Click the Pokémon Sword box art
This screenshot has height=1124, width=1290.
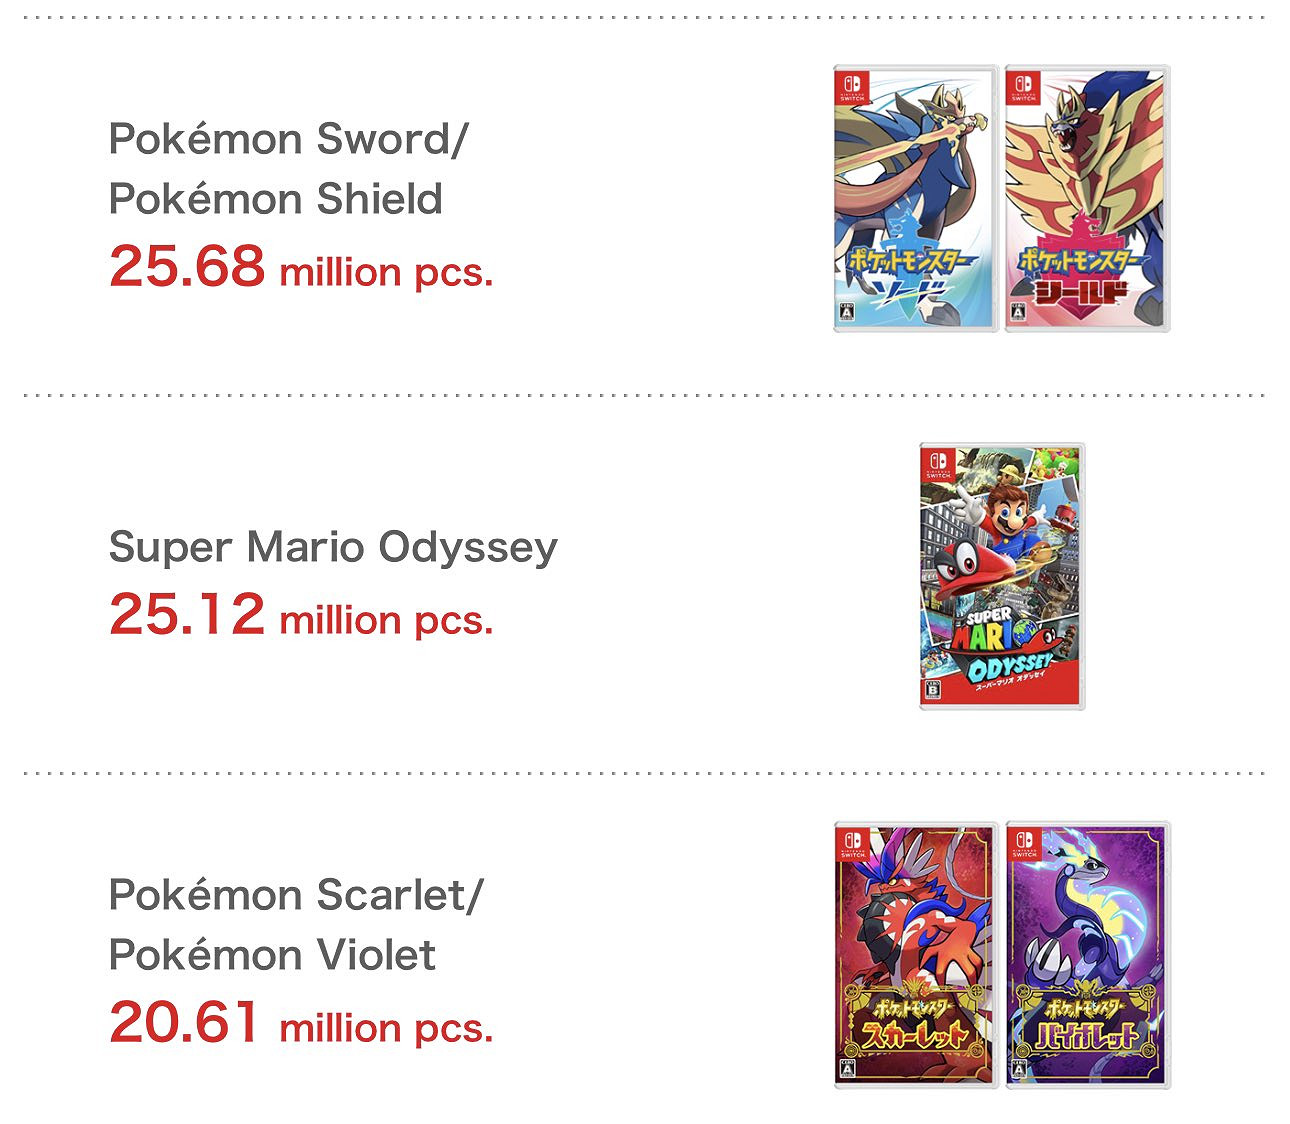915,198
